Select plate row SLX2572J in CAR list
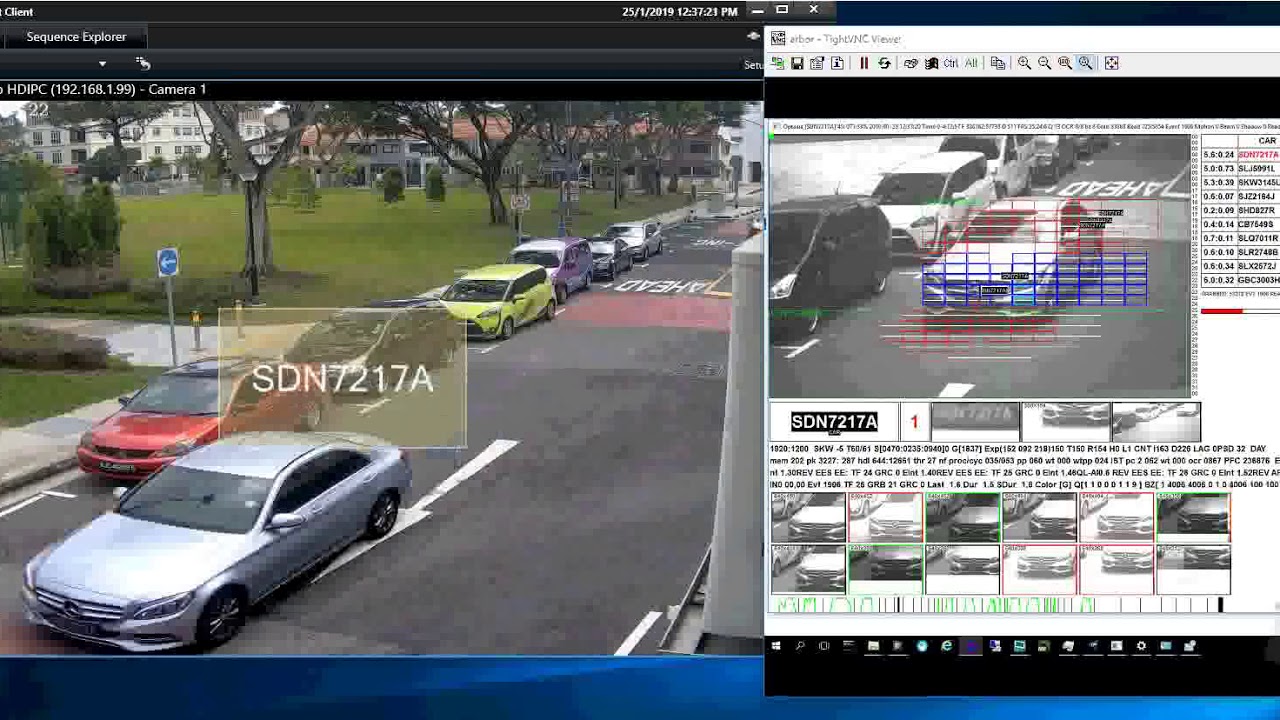Screen dimensions: 1280x720 tap(1241, 267)
